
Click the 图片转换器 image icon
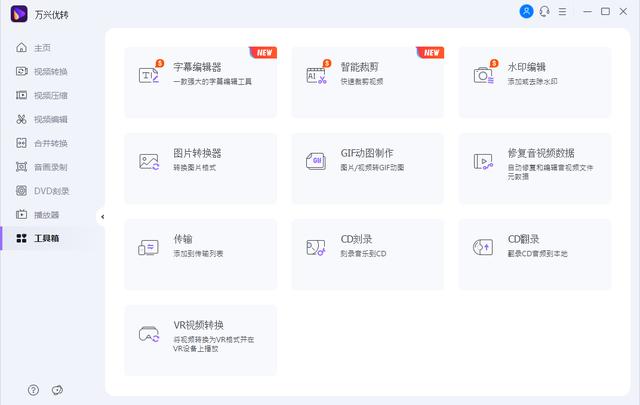(x=149, y=162)
